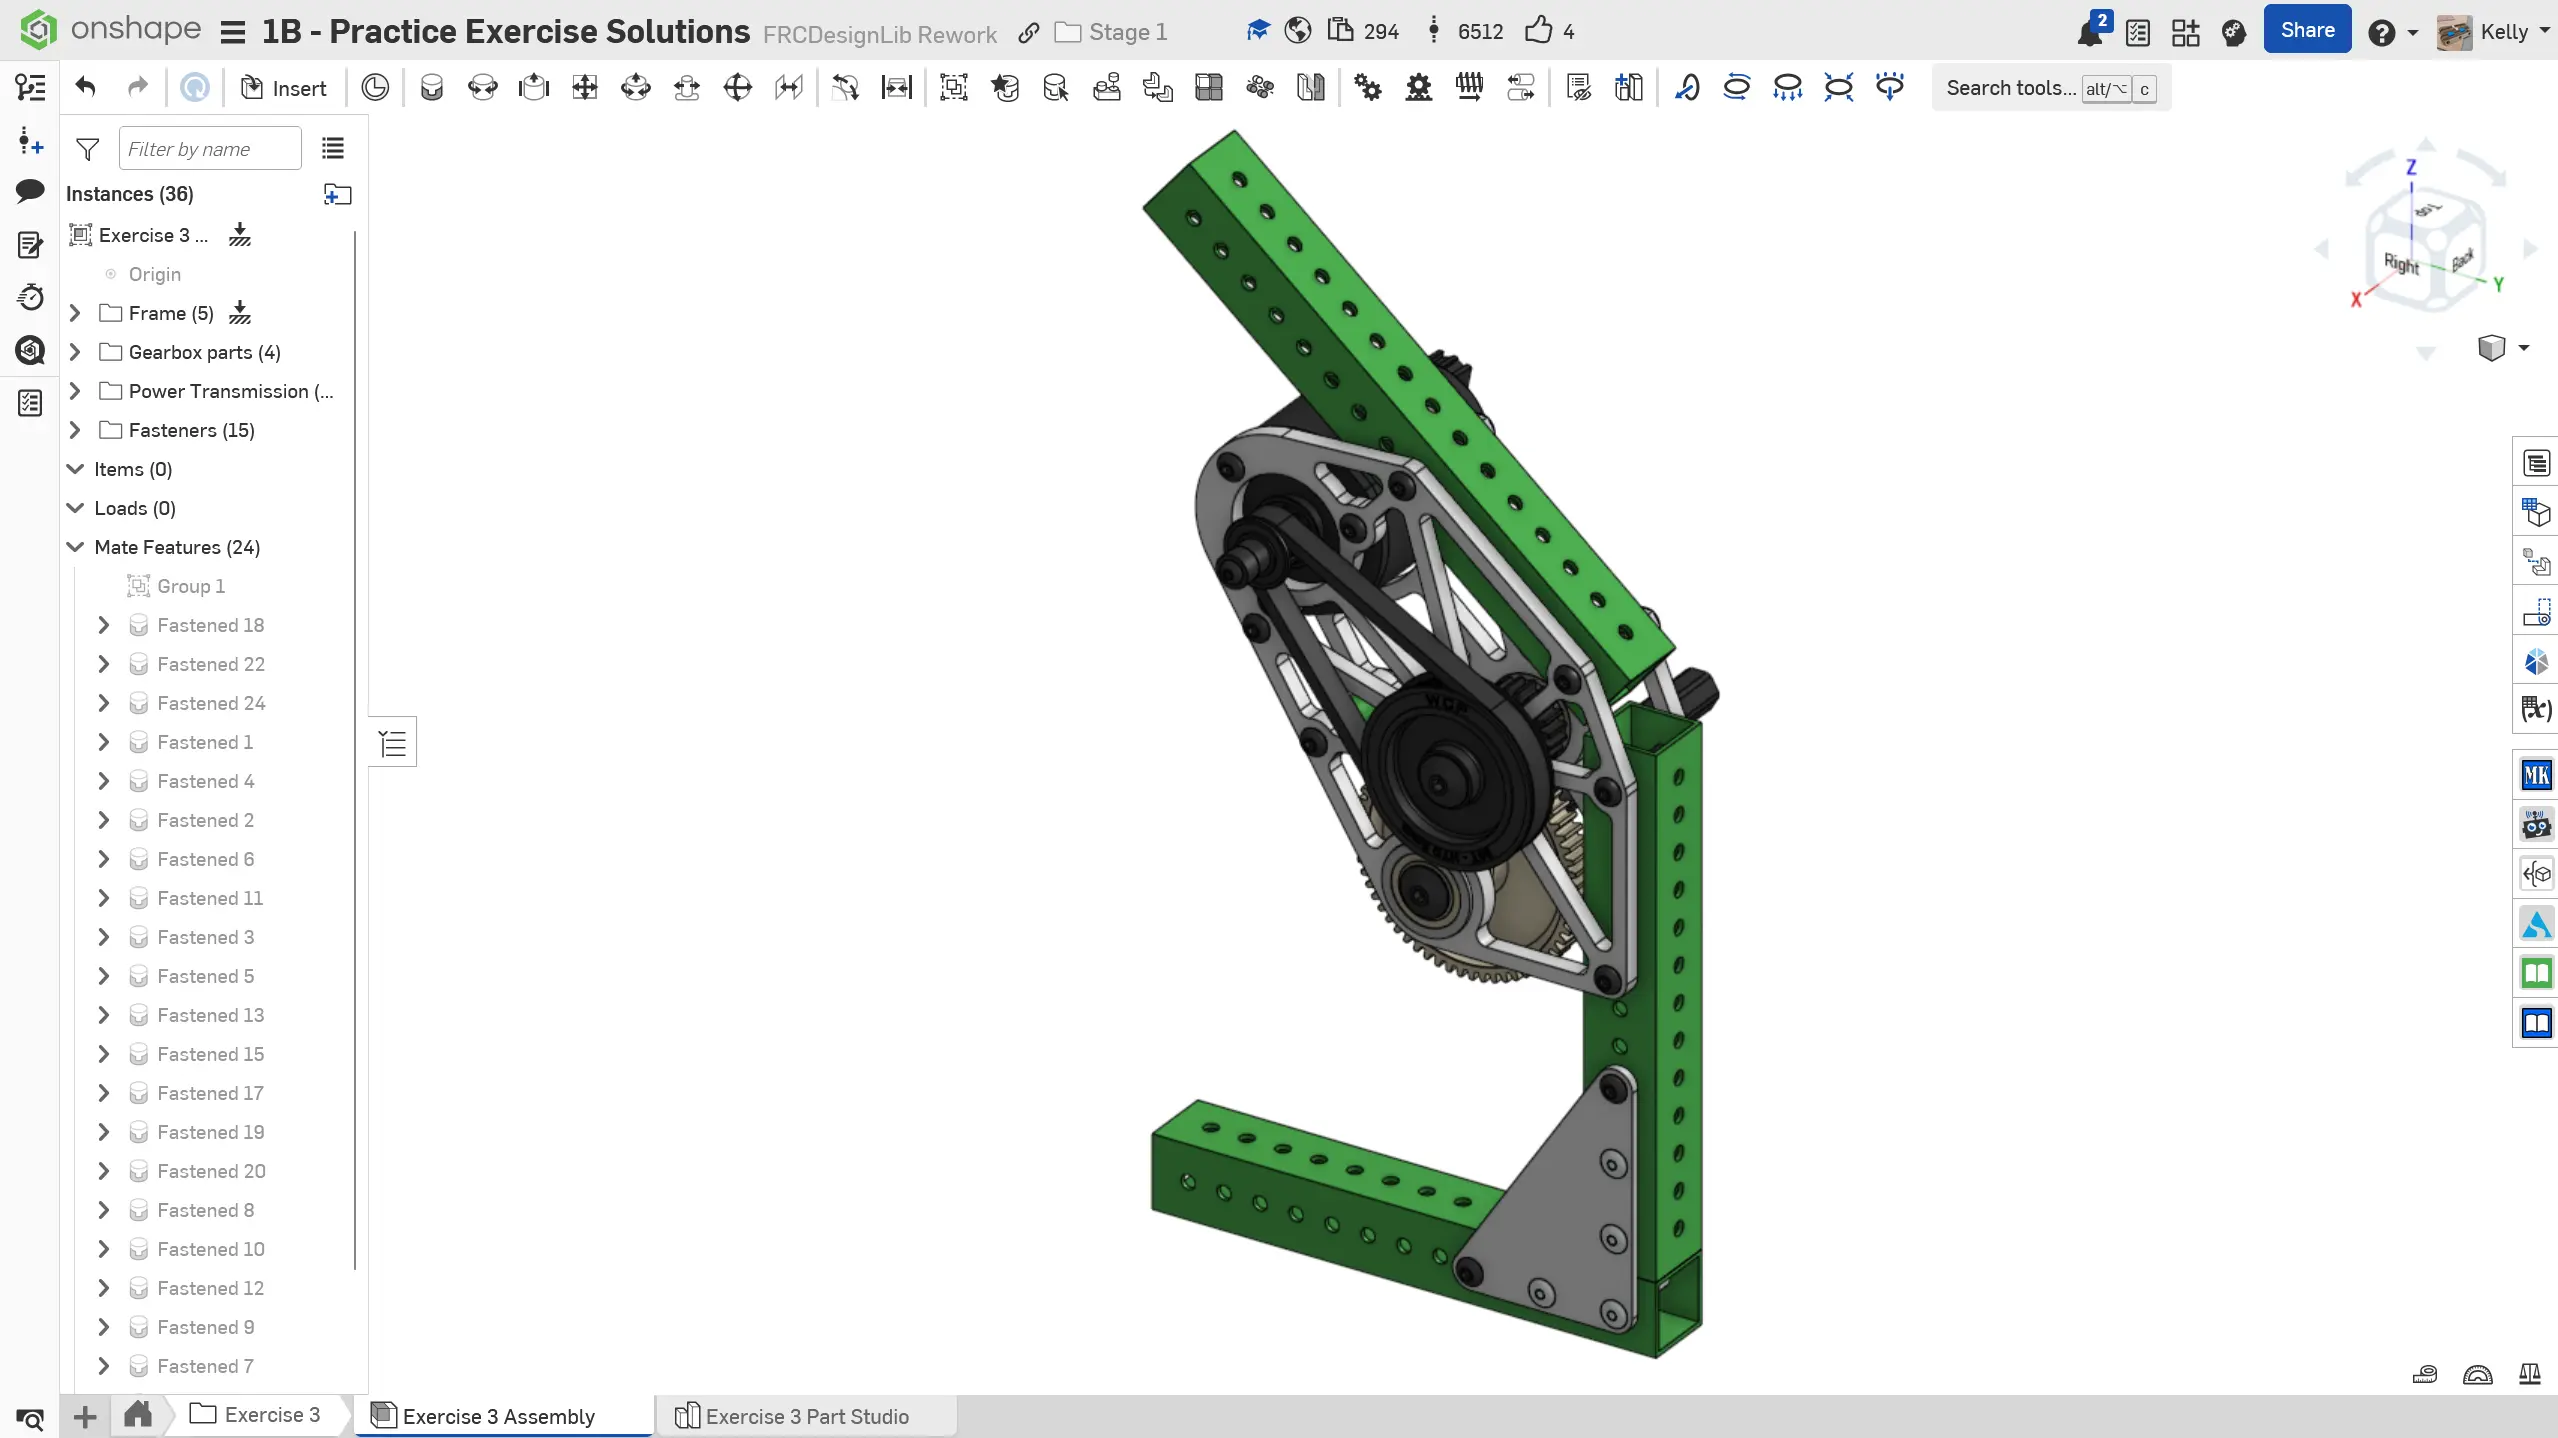Select the Revolute mate tool
Image resolution: width=2558 pixels, height=1438 pixels.
[x=482, y=88]
